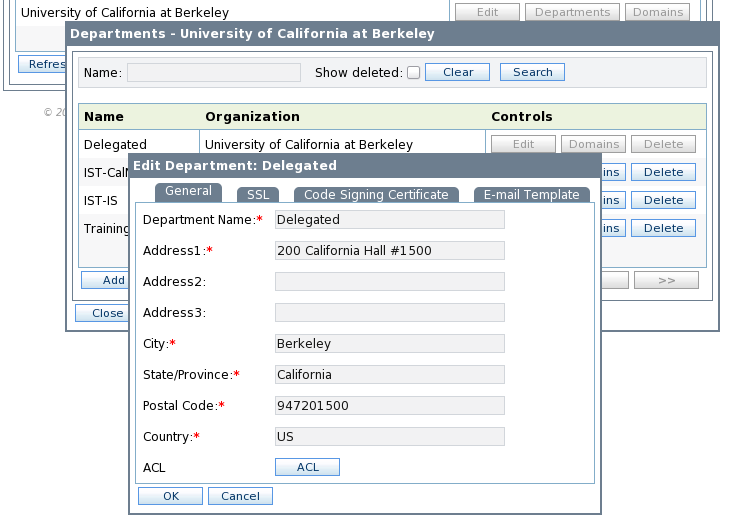Viewport: 729px width, 527px height.
Task: Click the Country field
Action: (x=390, y=436)
